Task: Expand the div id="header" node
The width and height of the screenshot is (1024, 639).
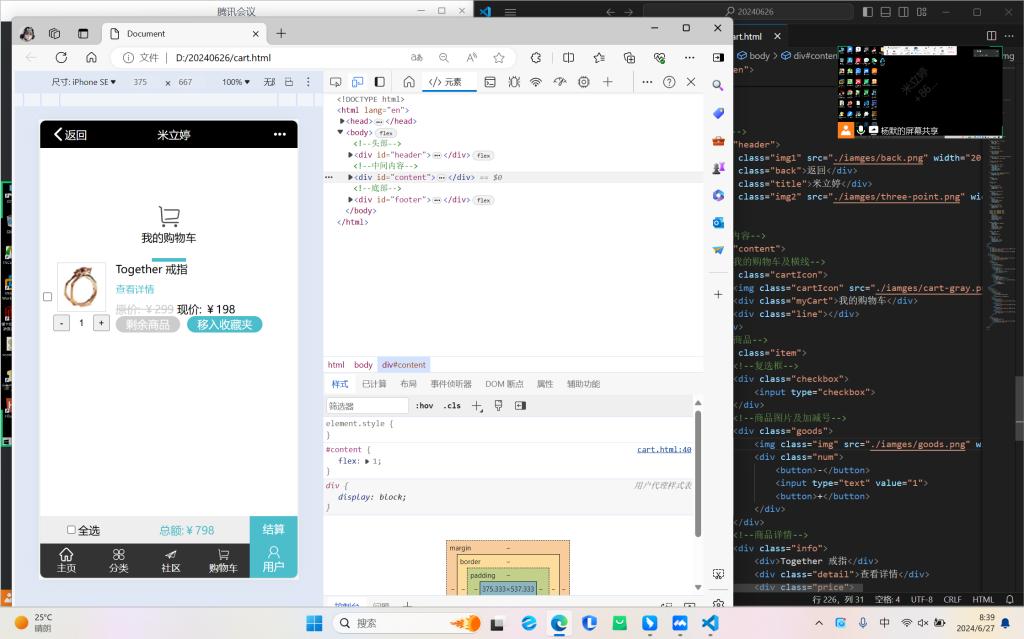Action: pyautogui.click(x=350, y=155)
